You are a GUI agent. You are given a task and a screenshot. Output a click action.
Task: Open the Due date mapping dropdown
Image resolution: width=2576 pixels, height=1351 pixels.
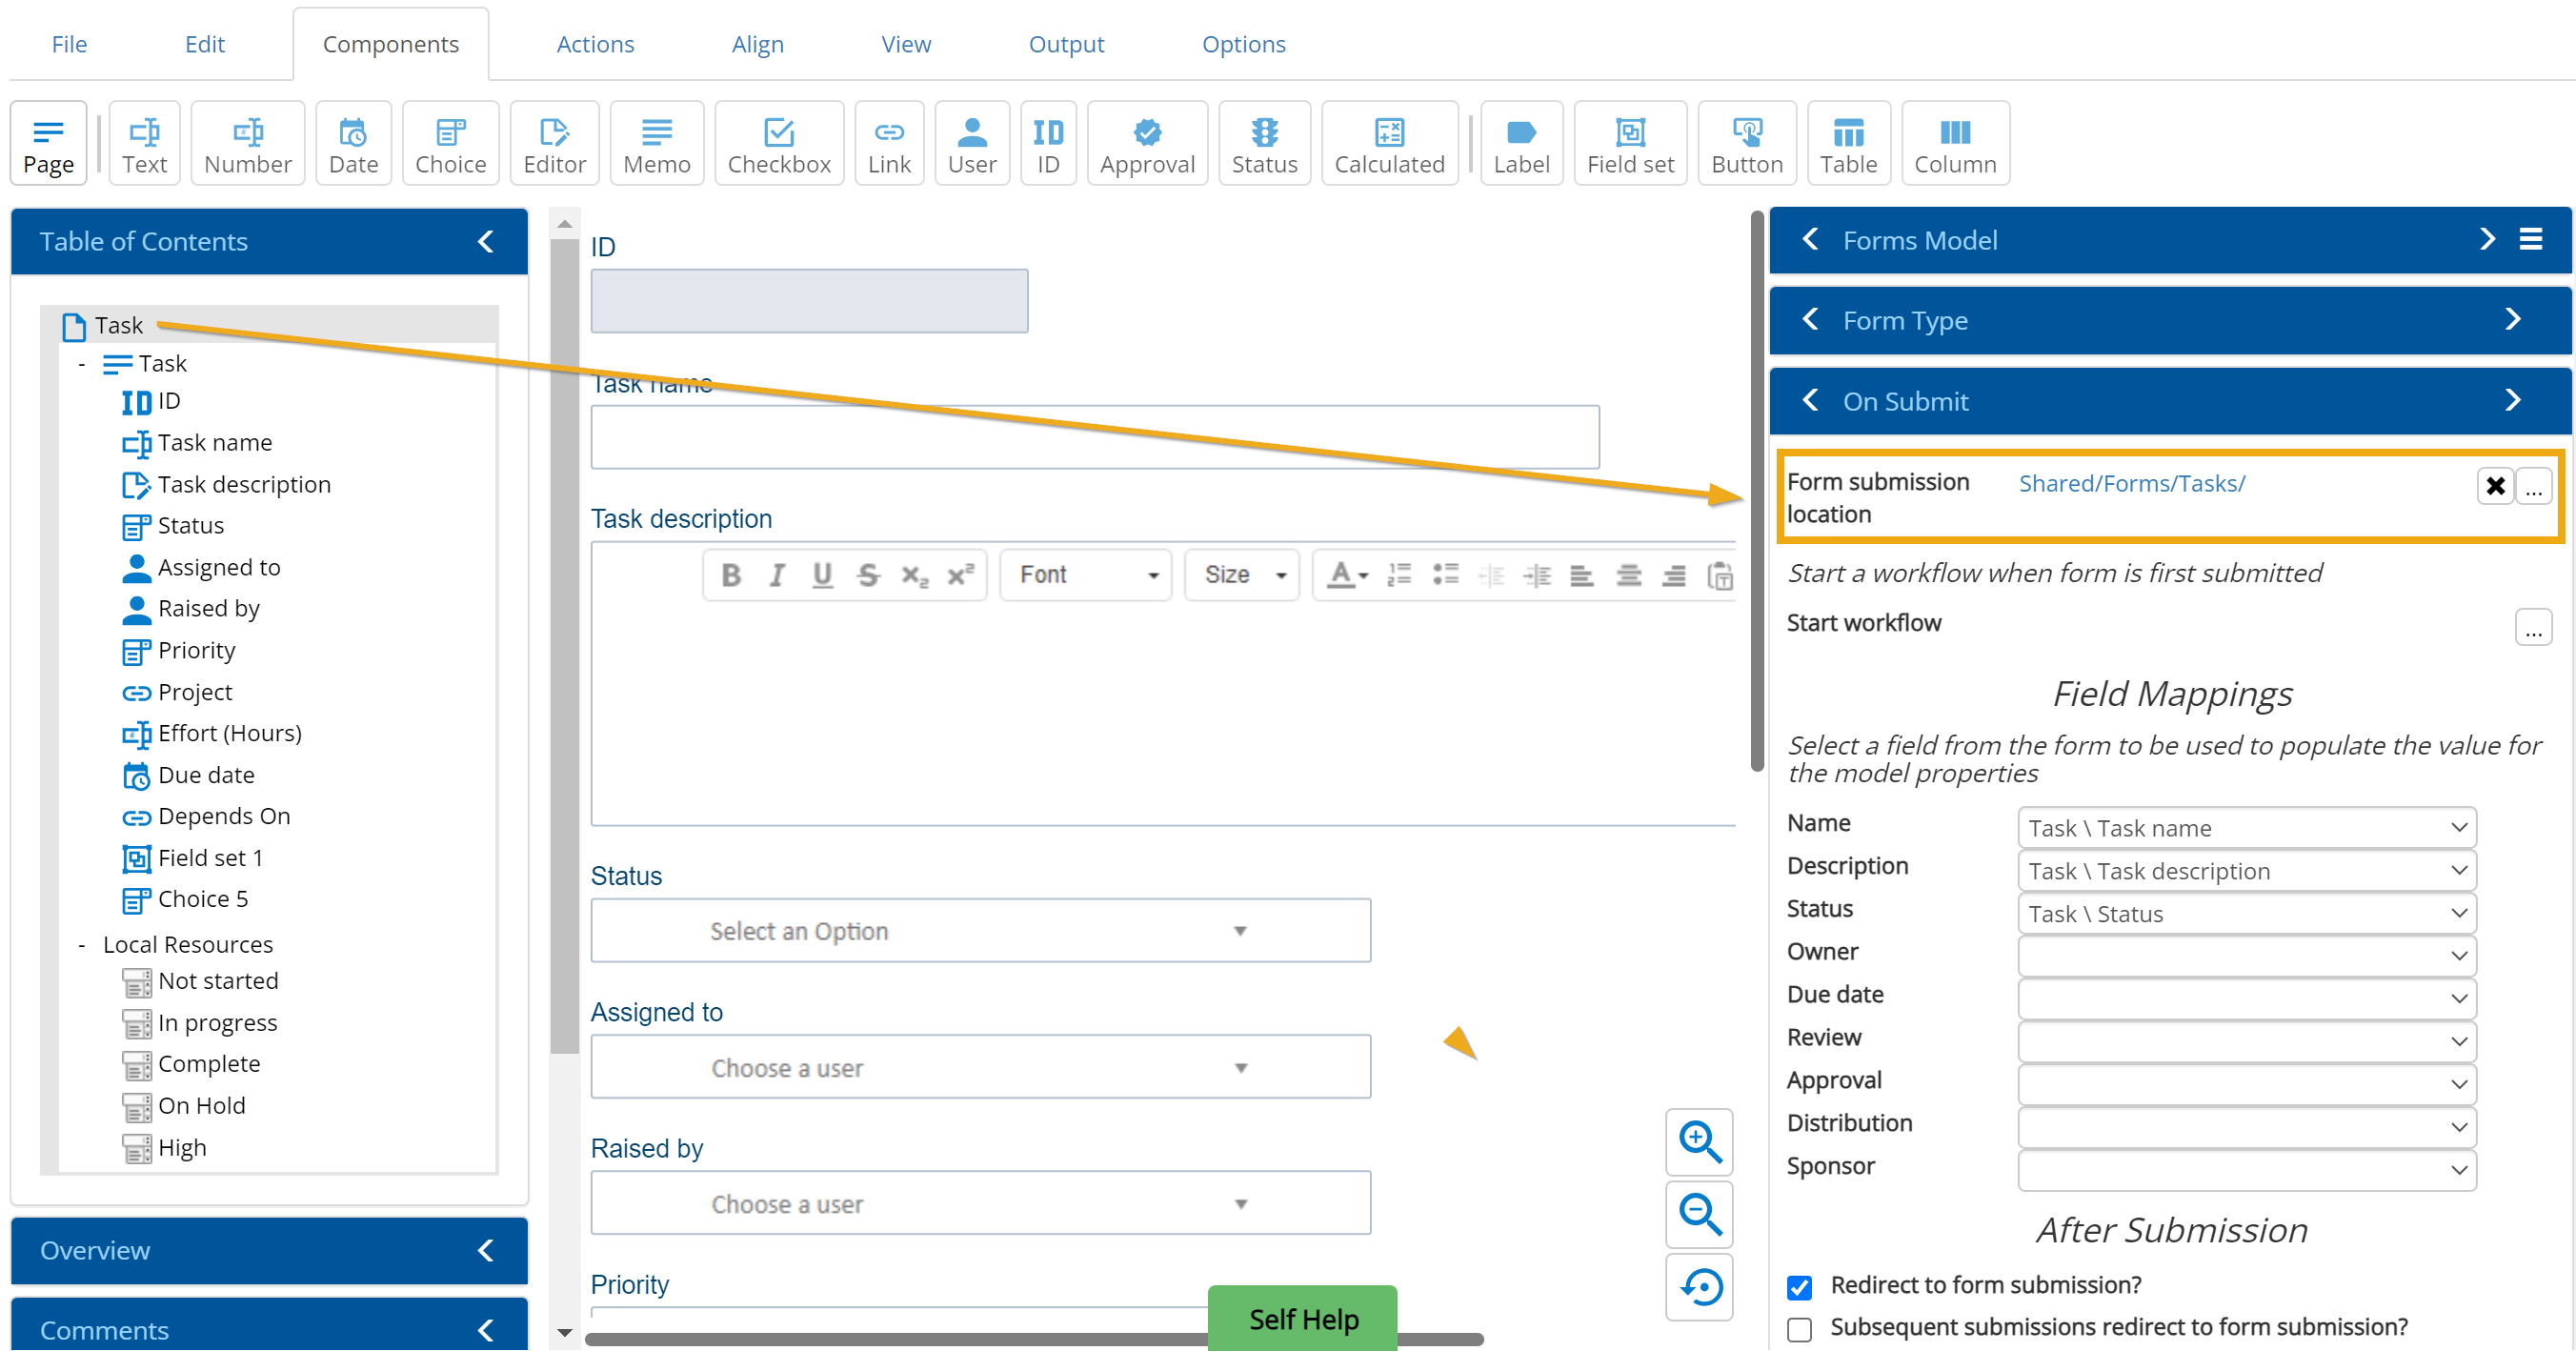[2246, 998]
